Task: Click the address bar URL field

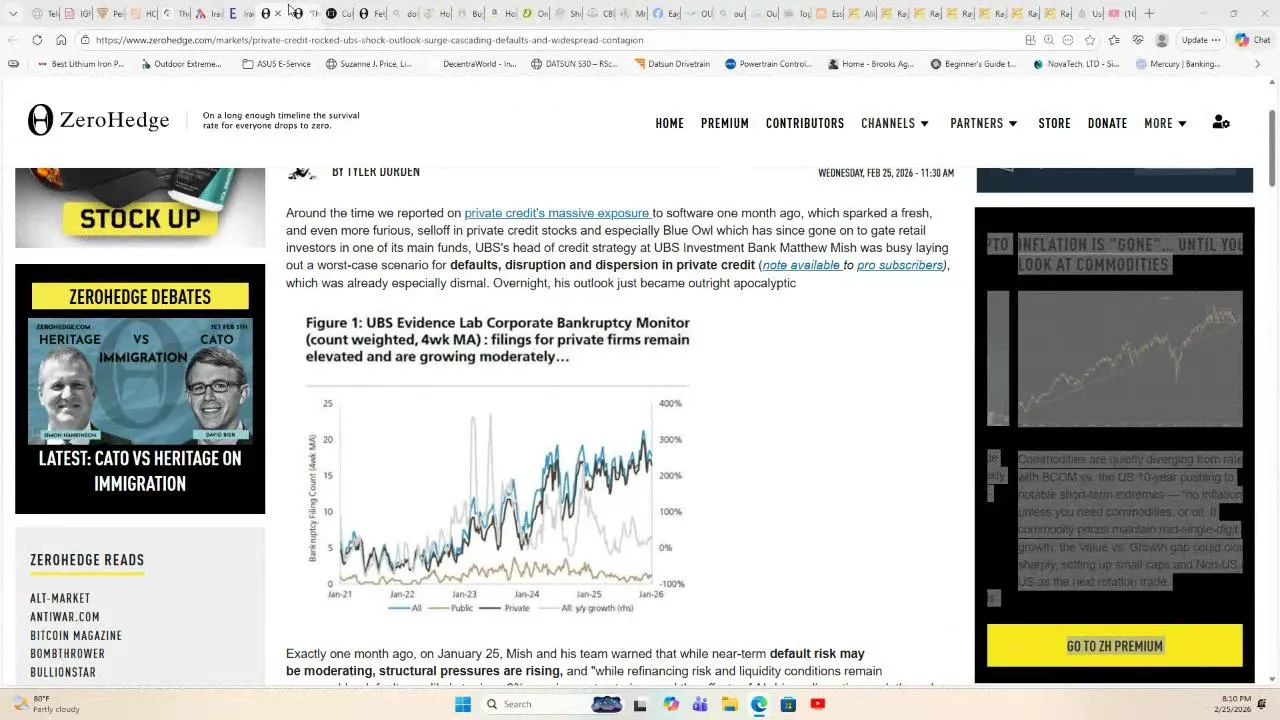Action: pos(550,40)
